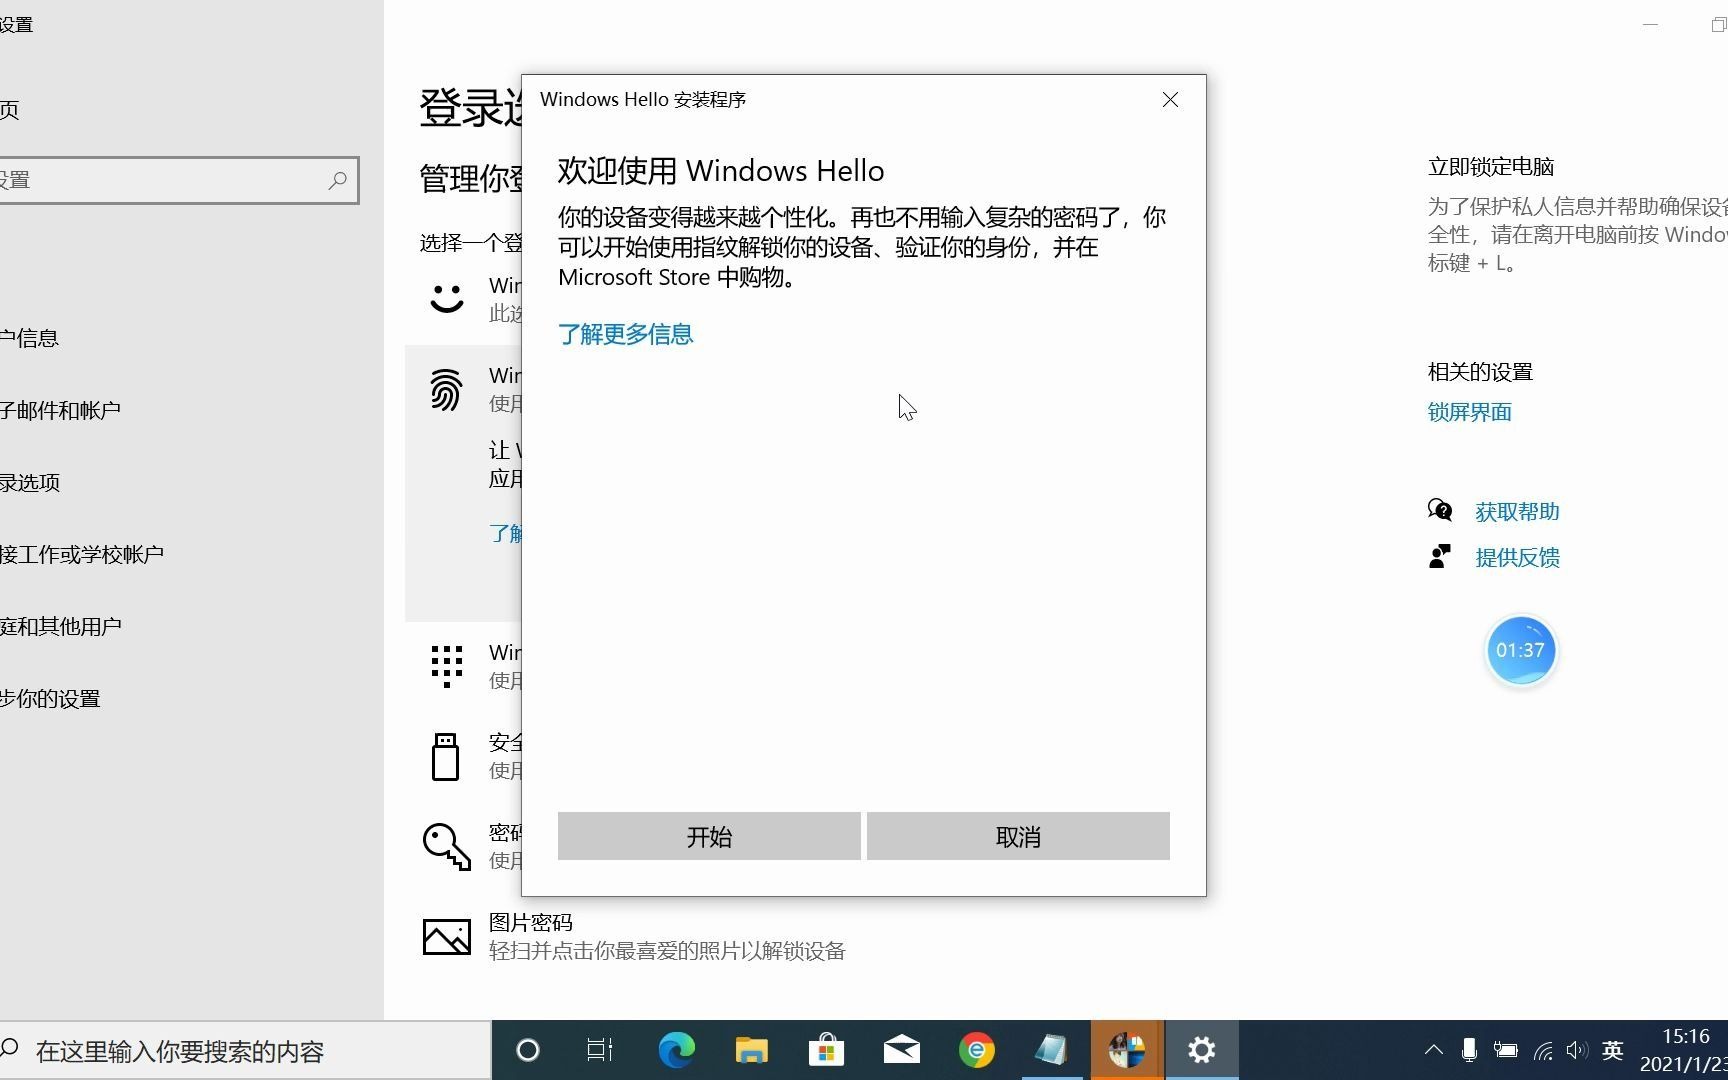The width and height of the screenshot is (1728, 1080).
Task: Open Task View on the taskbar
Action: (x=599, y=1050)
